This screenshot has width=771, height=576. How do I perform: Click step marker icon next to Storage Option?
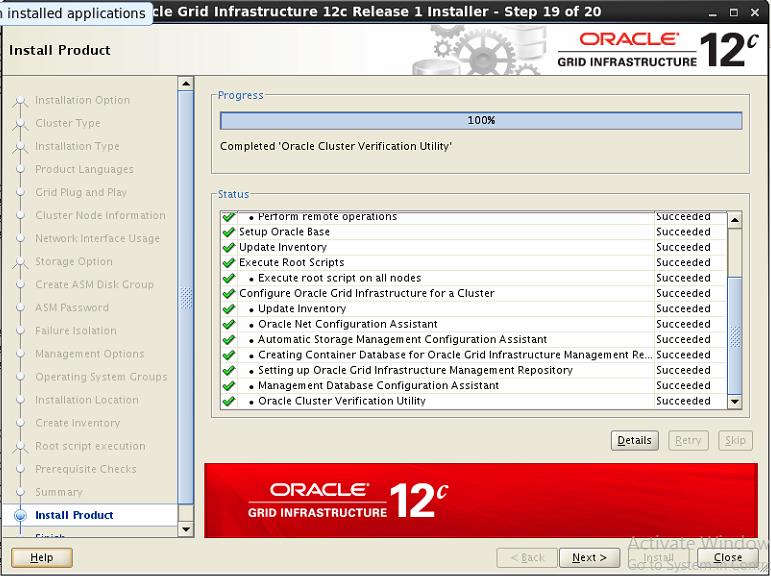20,262
